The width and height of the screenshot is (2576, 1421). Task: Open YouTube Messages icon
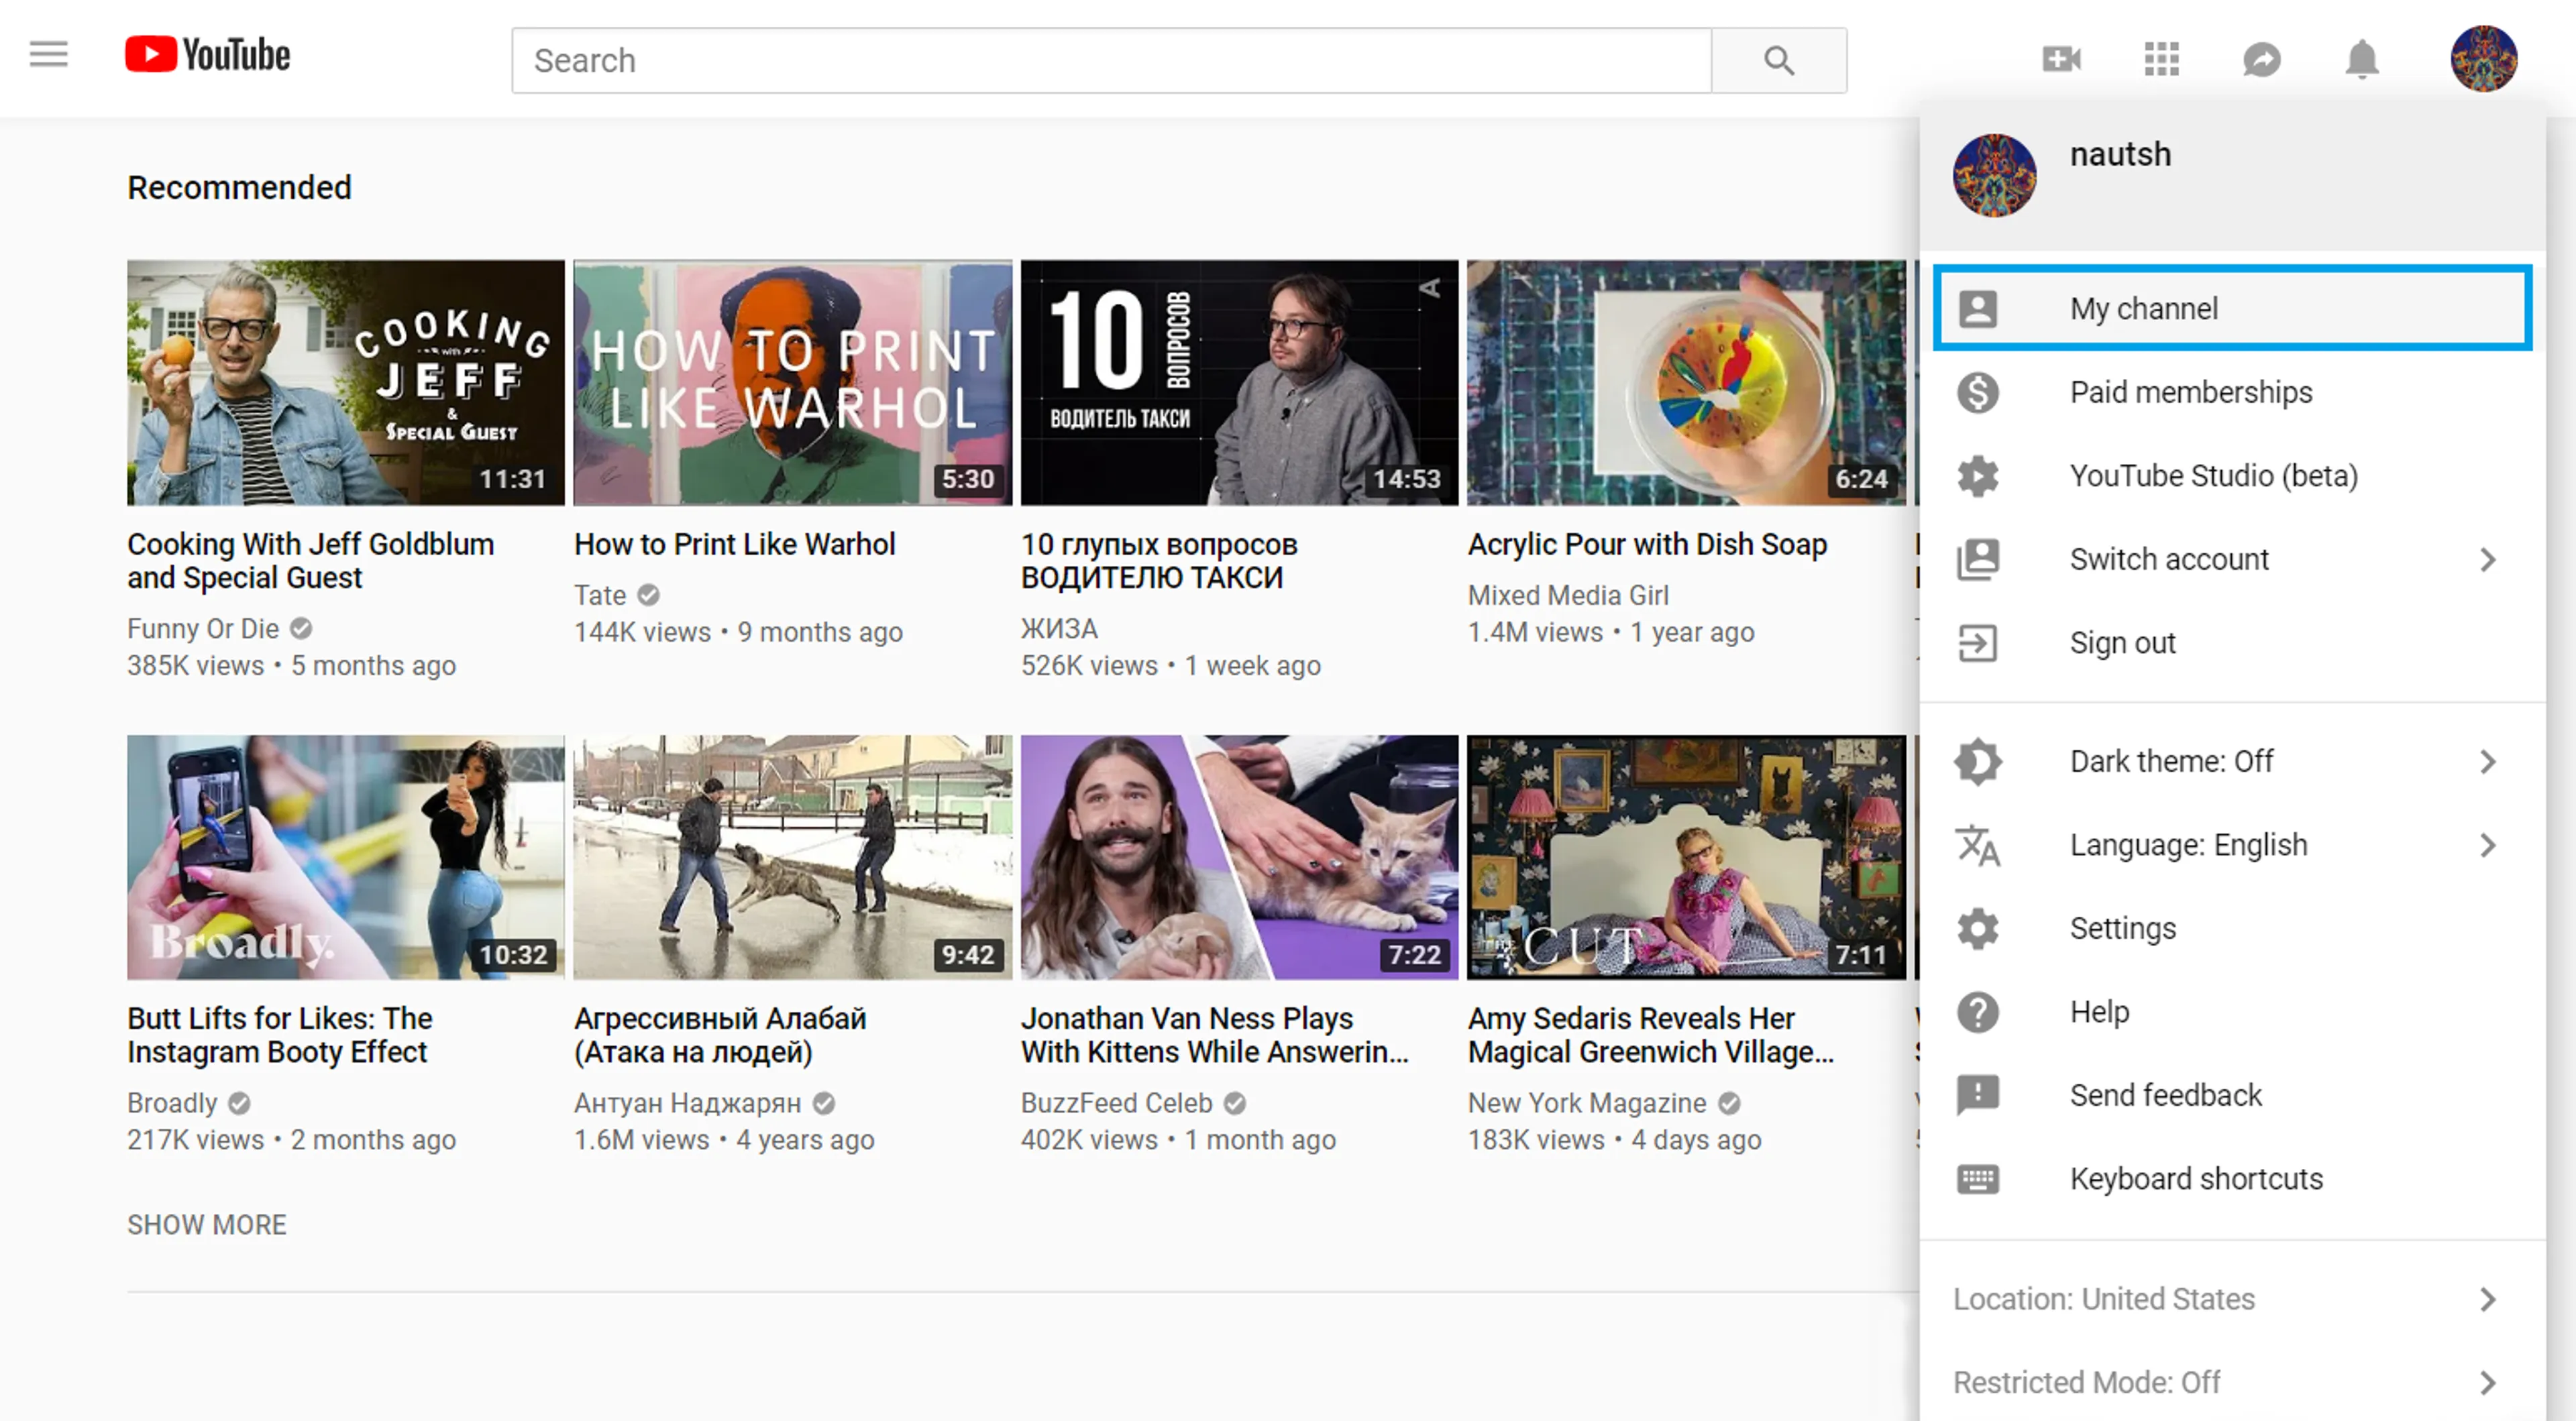tap(2262, 59)
